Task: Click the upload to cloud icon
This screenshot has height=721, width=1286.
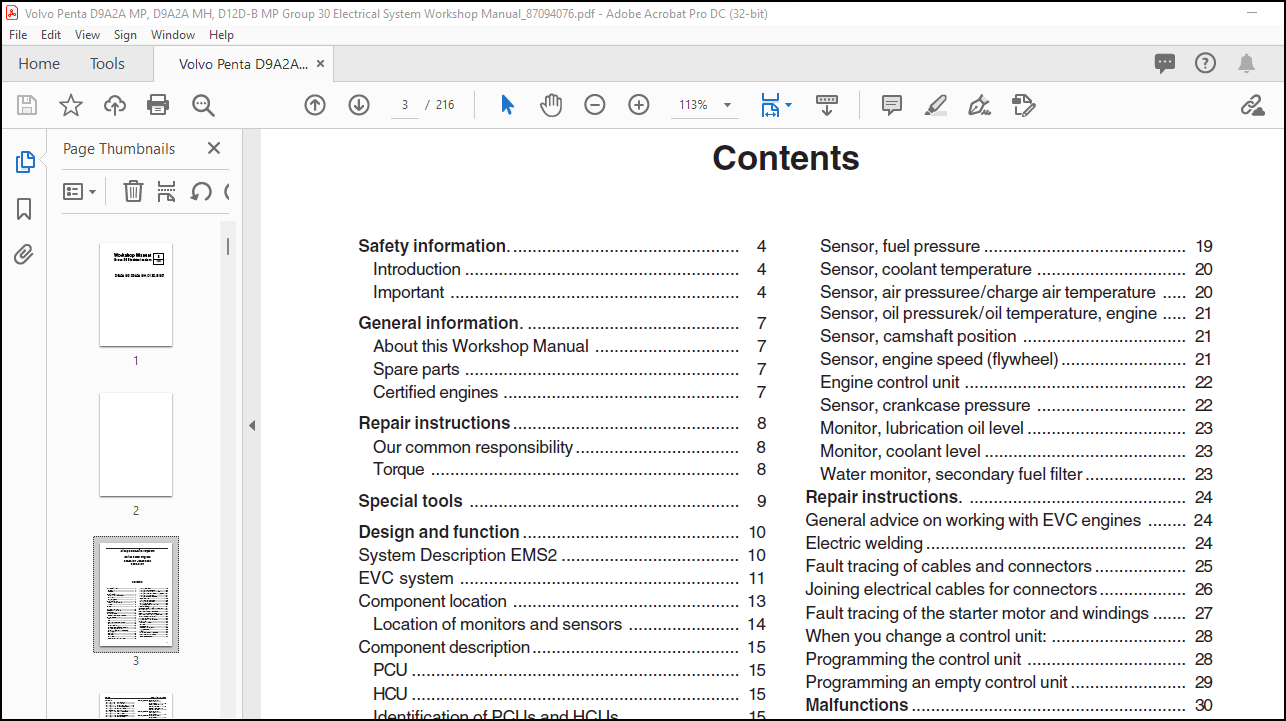Action: pos(115,105)
